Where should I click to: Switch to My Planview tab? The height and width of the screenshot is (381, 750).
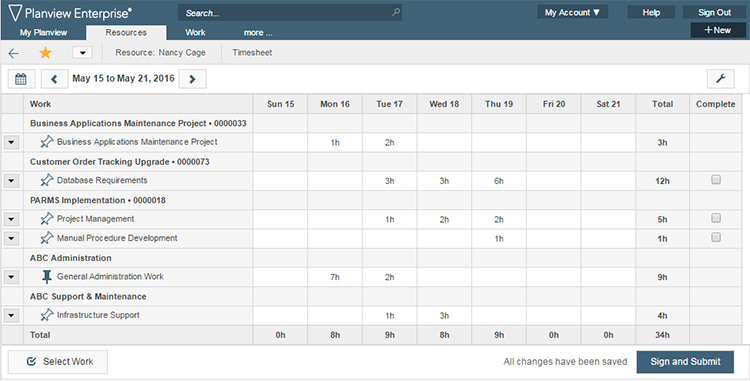(44, 33)
